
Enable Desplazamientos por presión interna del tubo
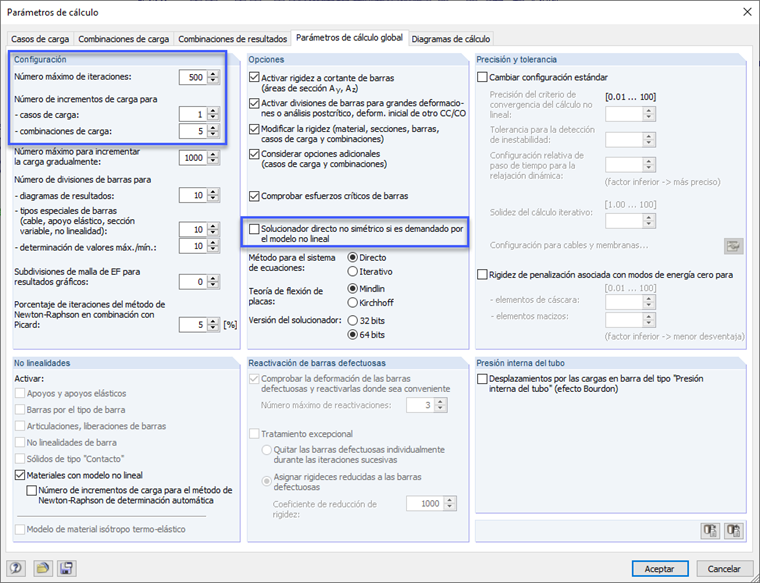tap(482, 378)
